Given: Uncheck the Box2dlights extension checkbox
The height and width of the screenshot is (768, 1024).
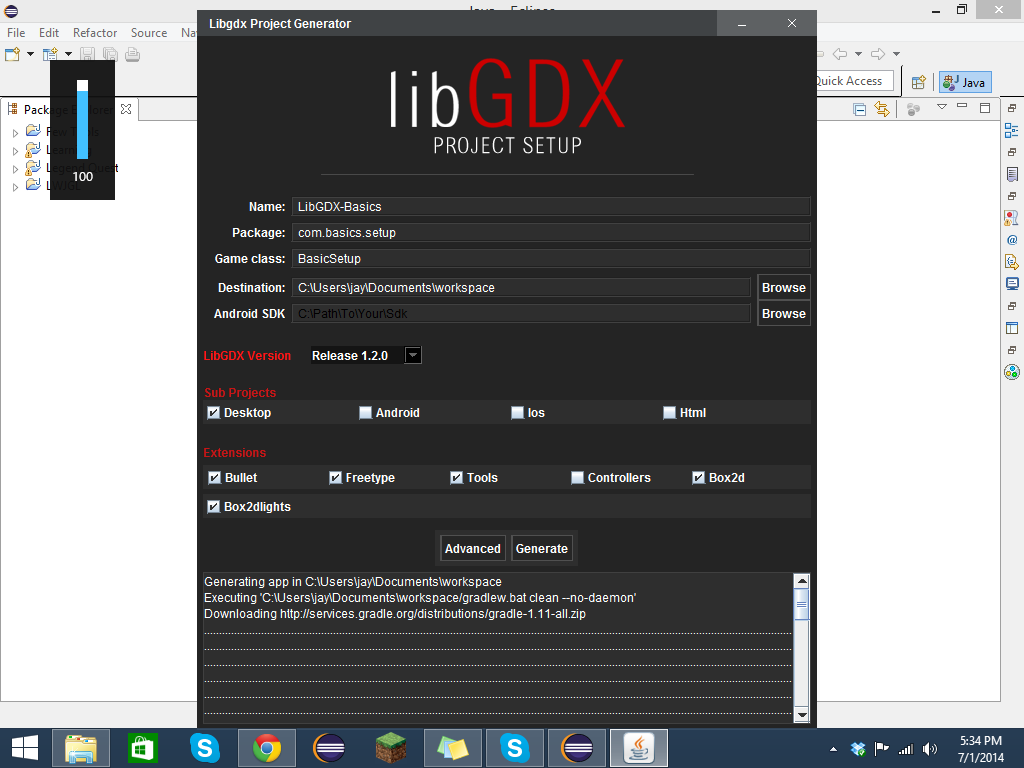Looking at the screenshot, I should coord(214,507).
